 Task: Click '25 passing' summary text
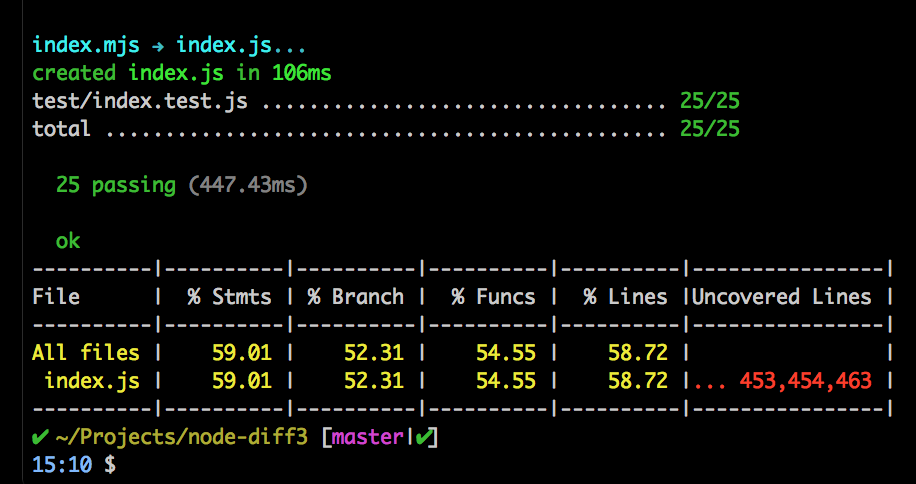coord(116,186)
